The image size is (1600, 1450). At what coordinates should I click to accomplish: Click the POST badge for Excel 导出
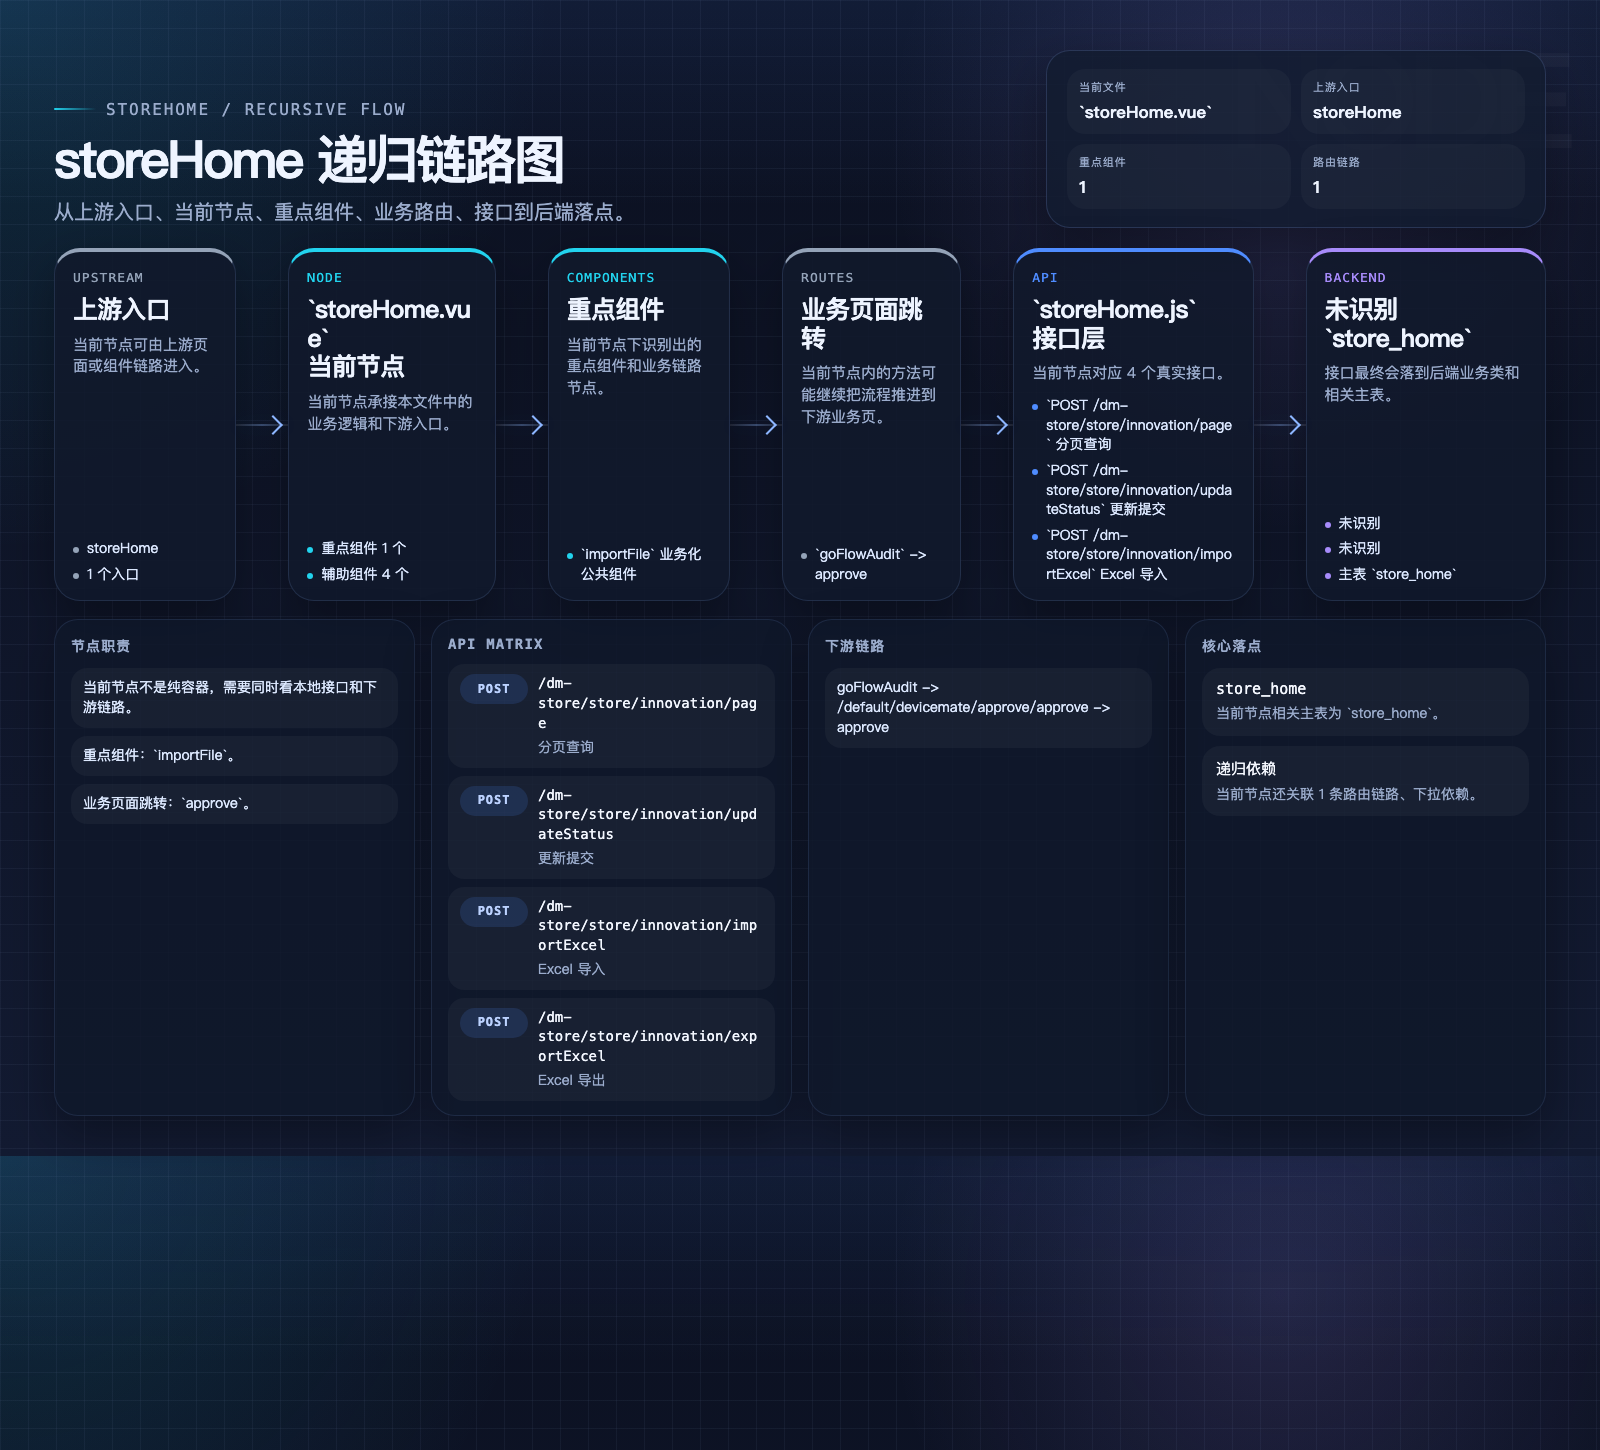click(494, 1022)
